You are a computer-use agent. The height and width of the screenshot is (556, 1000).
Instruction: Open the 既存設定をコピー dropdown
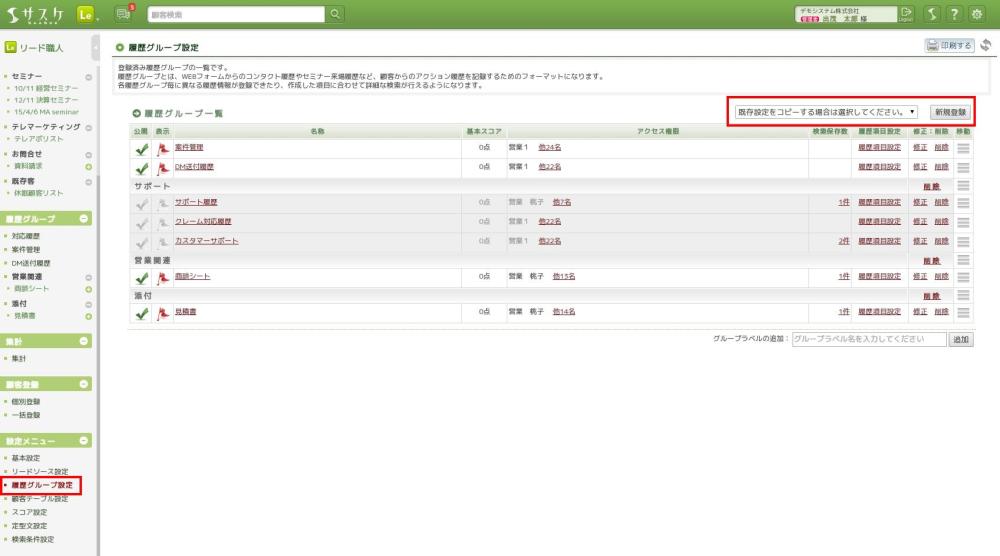click(x=826, y=112)
